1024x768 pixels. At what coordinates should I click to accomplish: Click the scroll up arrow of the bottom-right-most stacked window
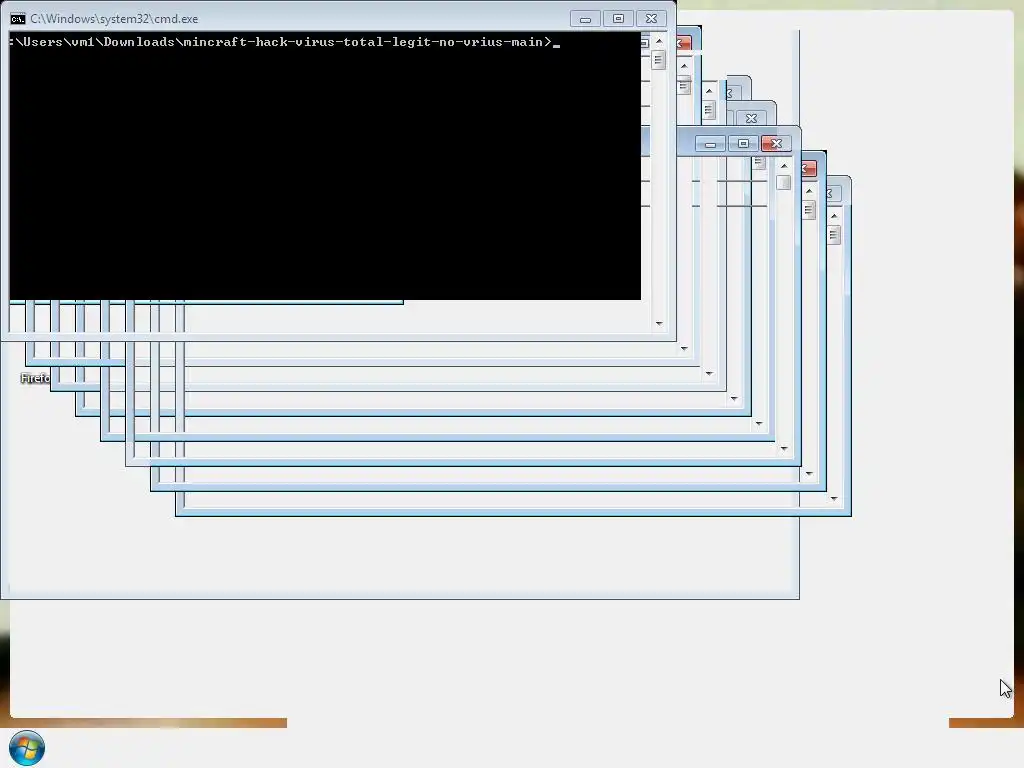(x=834, y=216)
